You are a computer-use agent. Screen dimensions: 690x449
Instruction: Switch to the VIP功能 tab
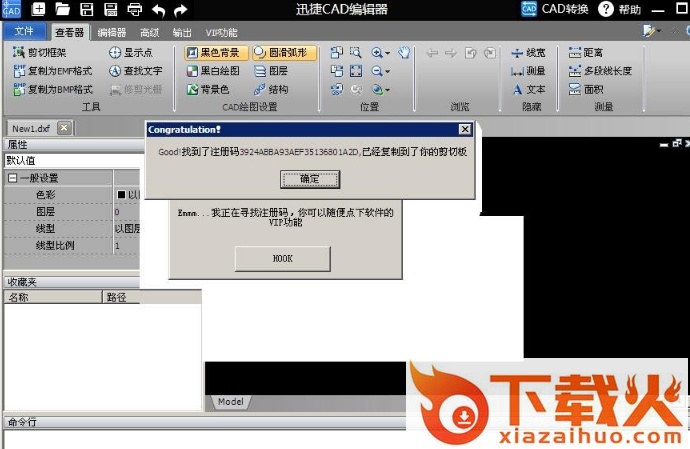221,32
